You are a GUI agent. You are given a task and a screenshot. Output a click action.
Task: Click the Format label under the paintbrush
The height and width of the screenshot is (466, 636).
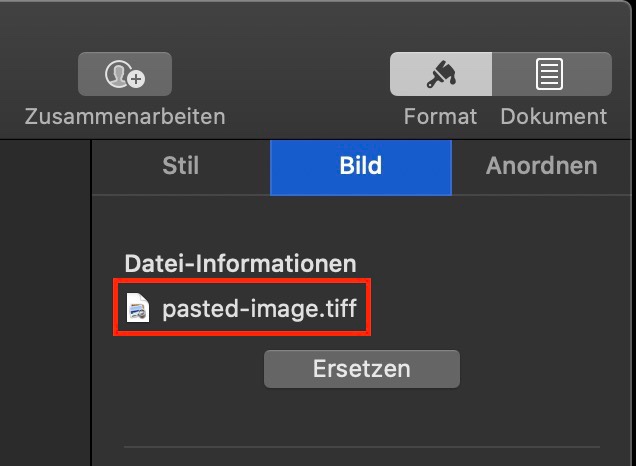[438, 116]
